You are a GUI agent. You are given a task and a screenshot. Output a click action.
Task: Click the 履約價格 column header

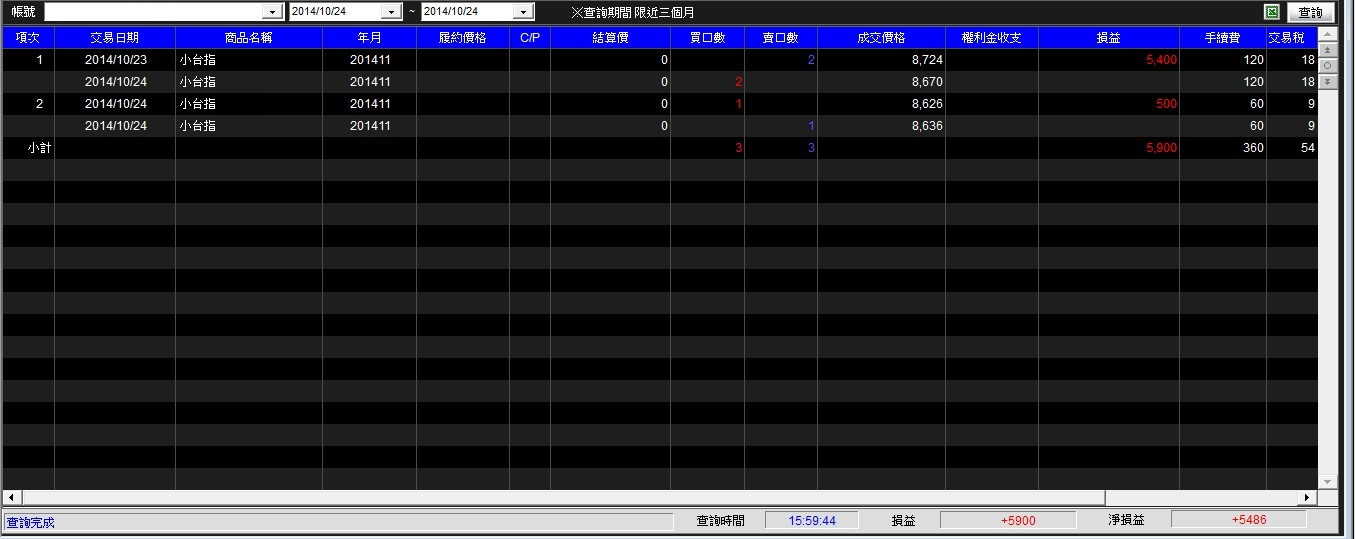tap(463, 38)
